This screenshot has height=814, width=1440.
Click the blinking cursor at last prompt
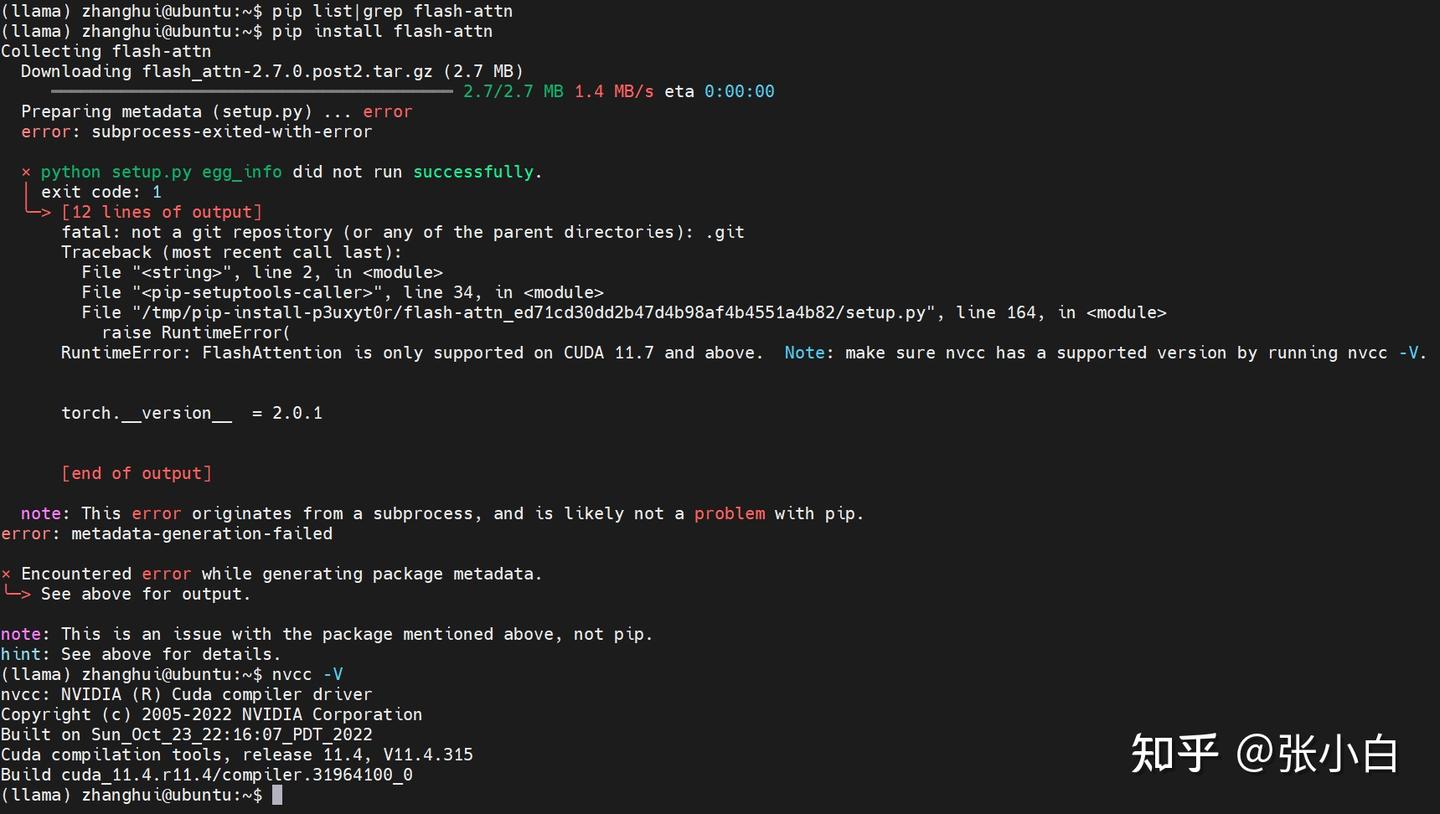[x=277, y=795]
